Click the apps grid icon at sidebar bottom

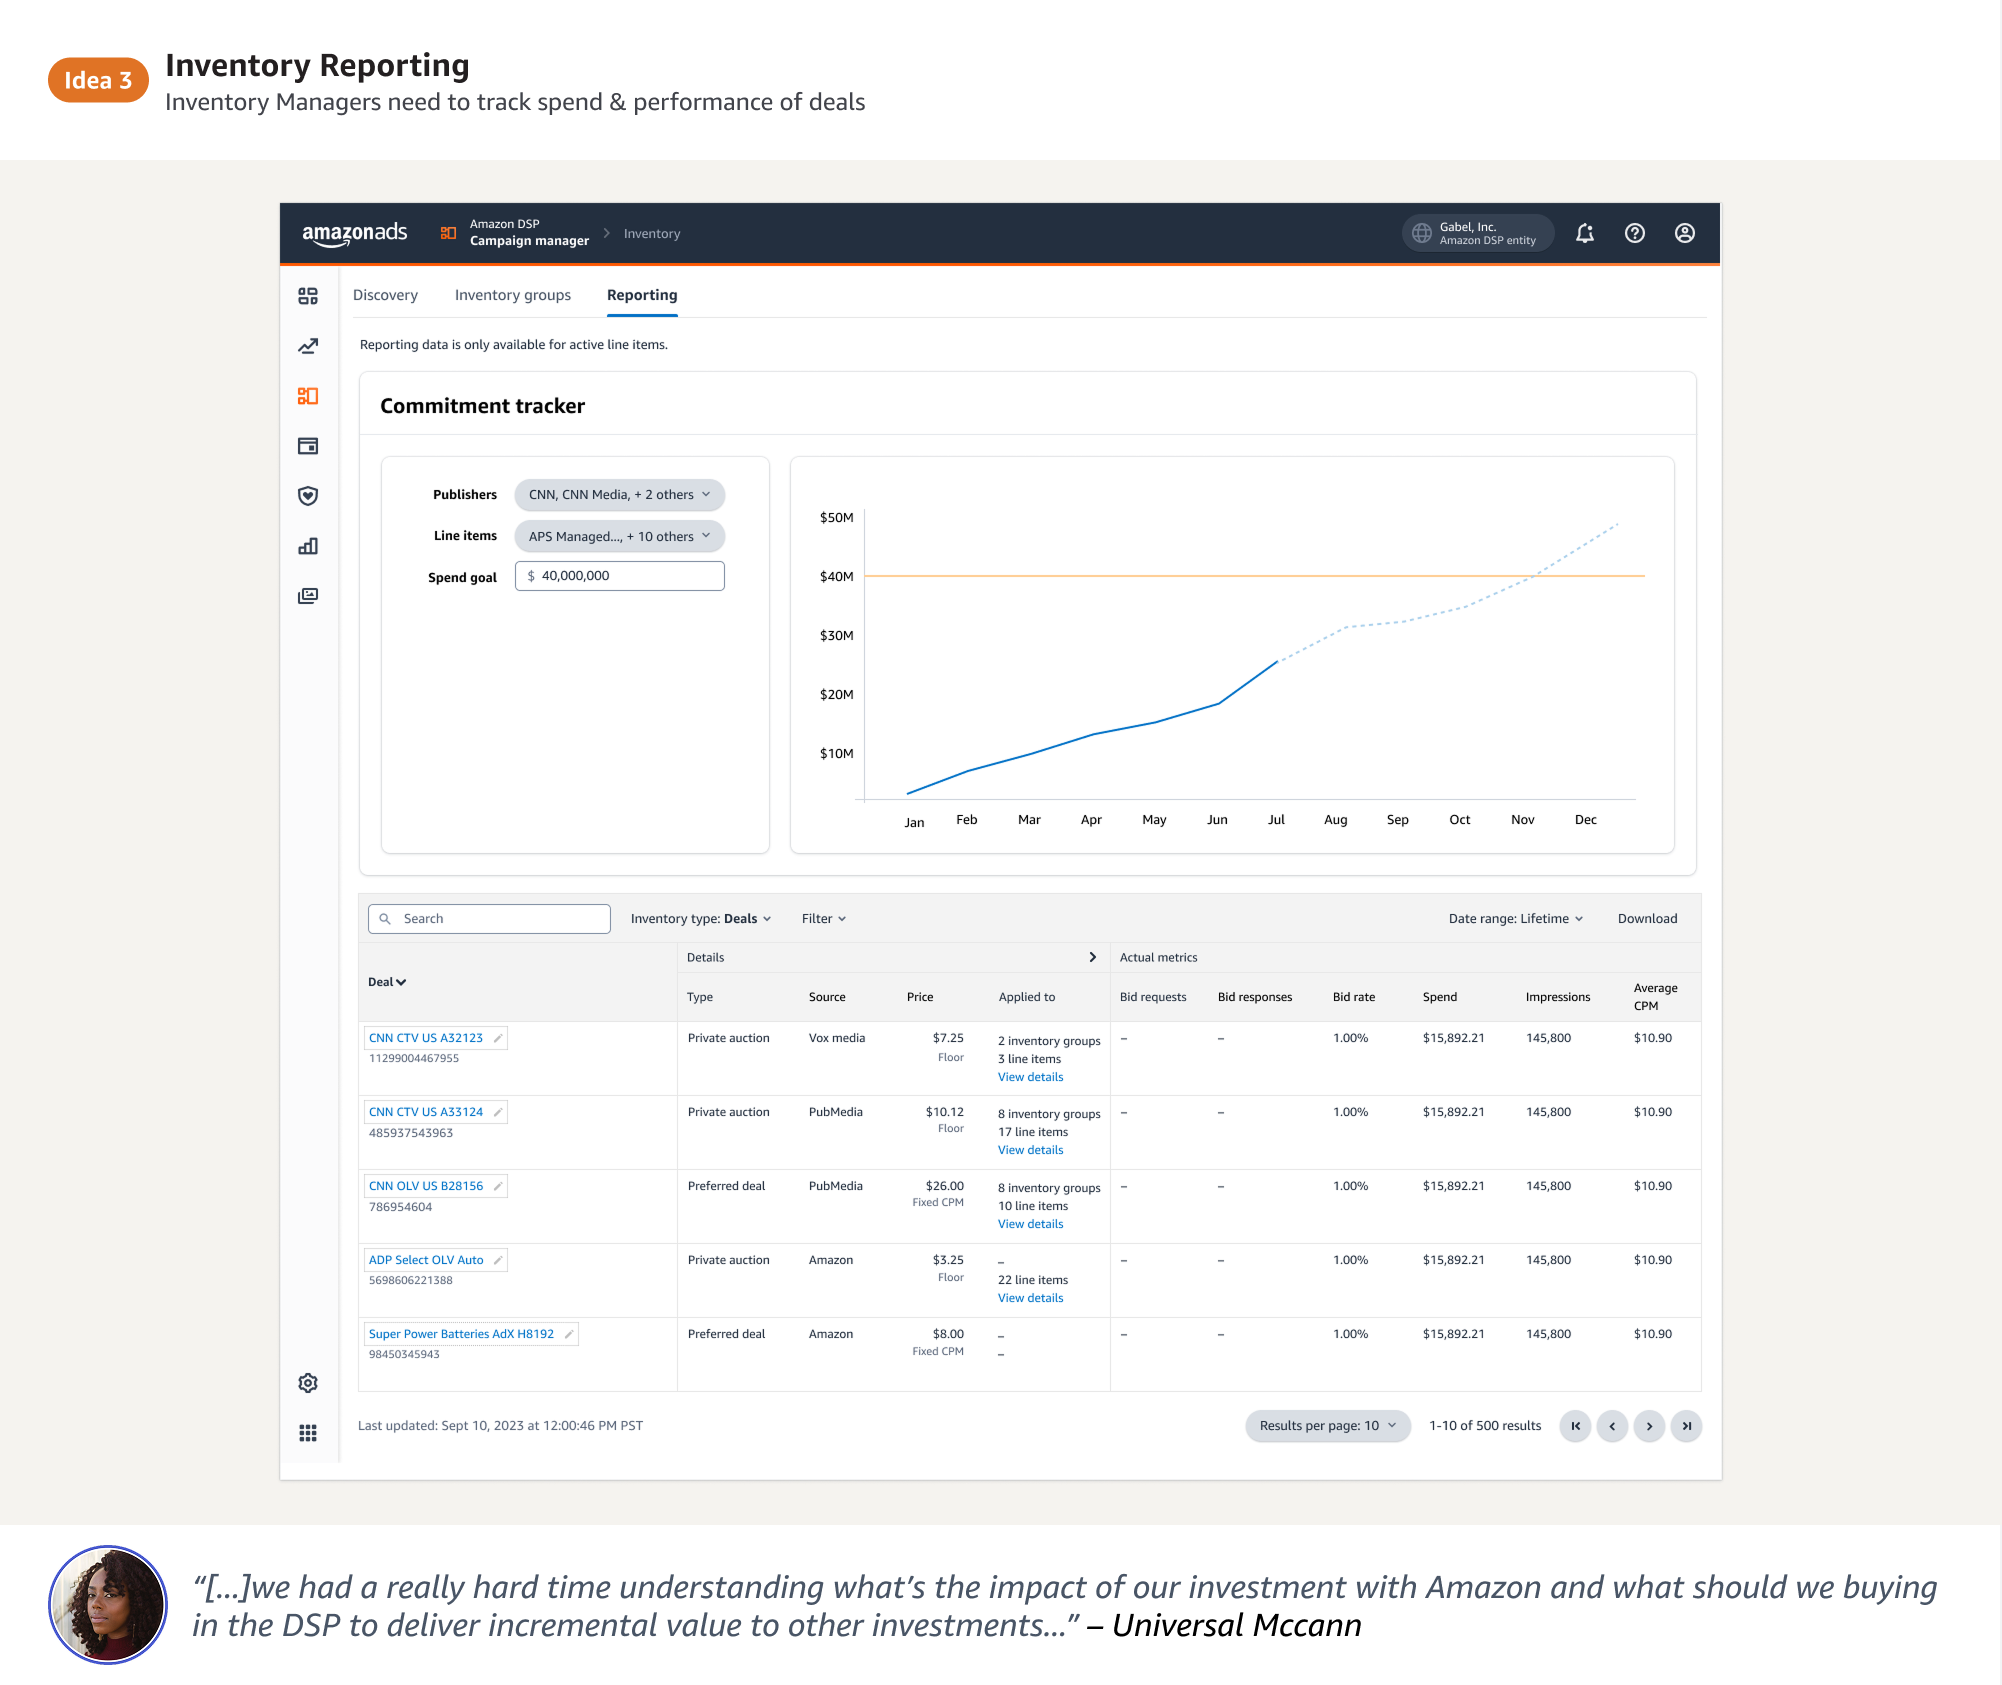coord(308,1433)
